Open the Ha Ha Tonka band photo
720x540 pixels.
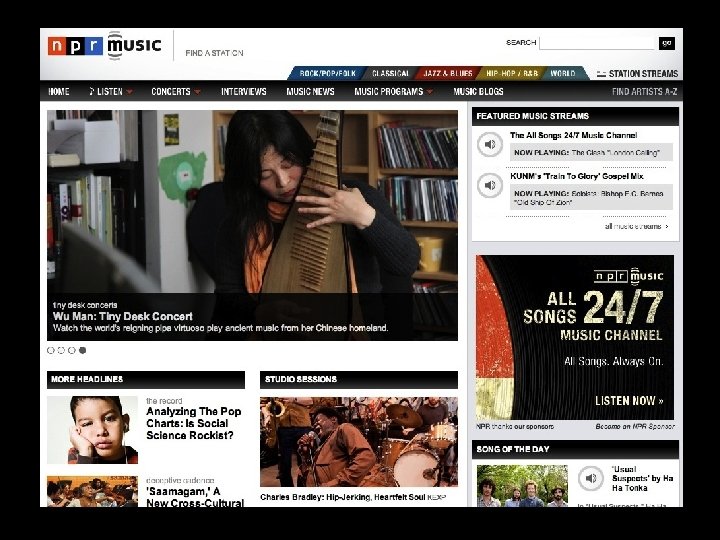coord(522,486)
